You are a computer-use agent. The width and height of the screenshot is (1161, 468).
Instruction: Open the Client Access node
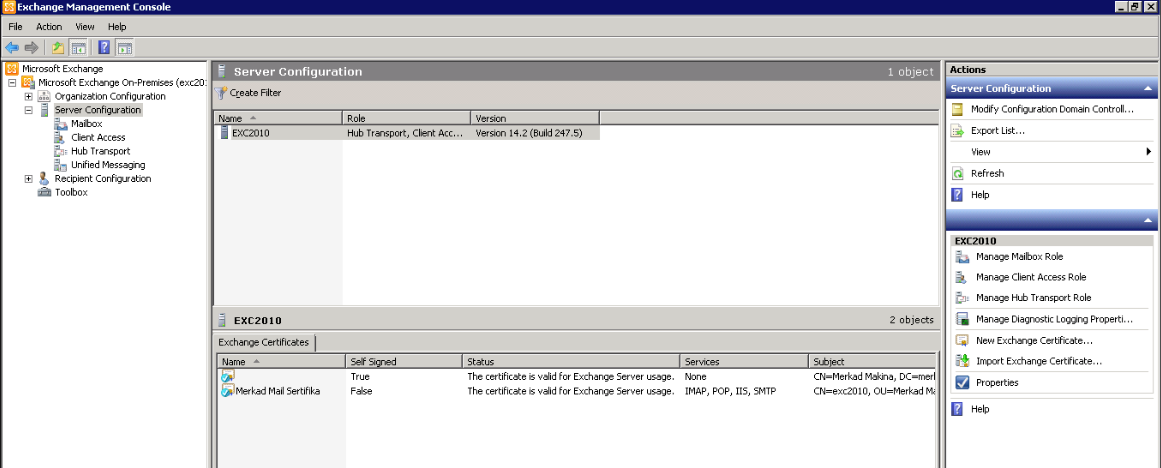[x=98, y=137]
